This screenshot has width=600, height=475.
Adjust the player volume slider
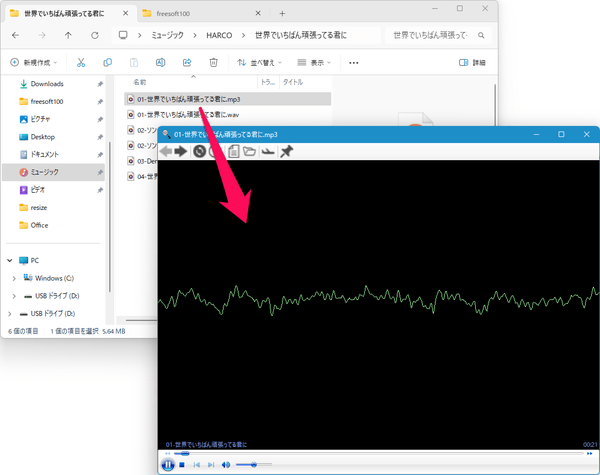pos(254,465)
